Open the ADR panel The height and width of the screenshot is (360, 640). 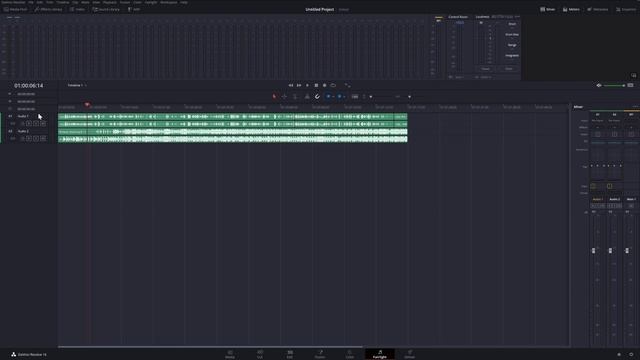[x=134, y=9]
